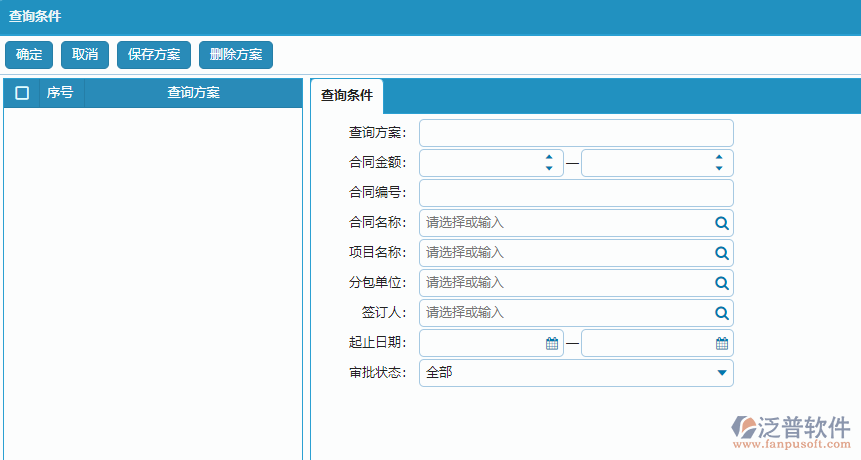Expand the 审批状态 dropdown arrow
The height and width of the screenshot is (460, 861).
722,373
